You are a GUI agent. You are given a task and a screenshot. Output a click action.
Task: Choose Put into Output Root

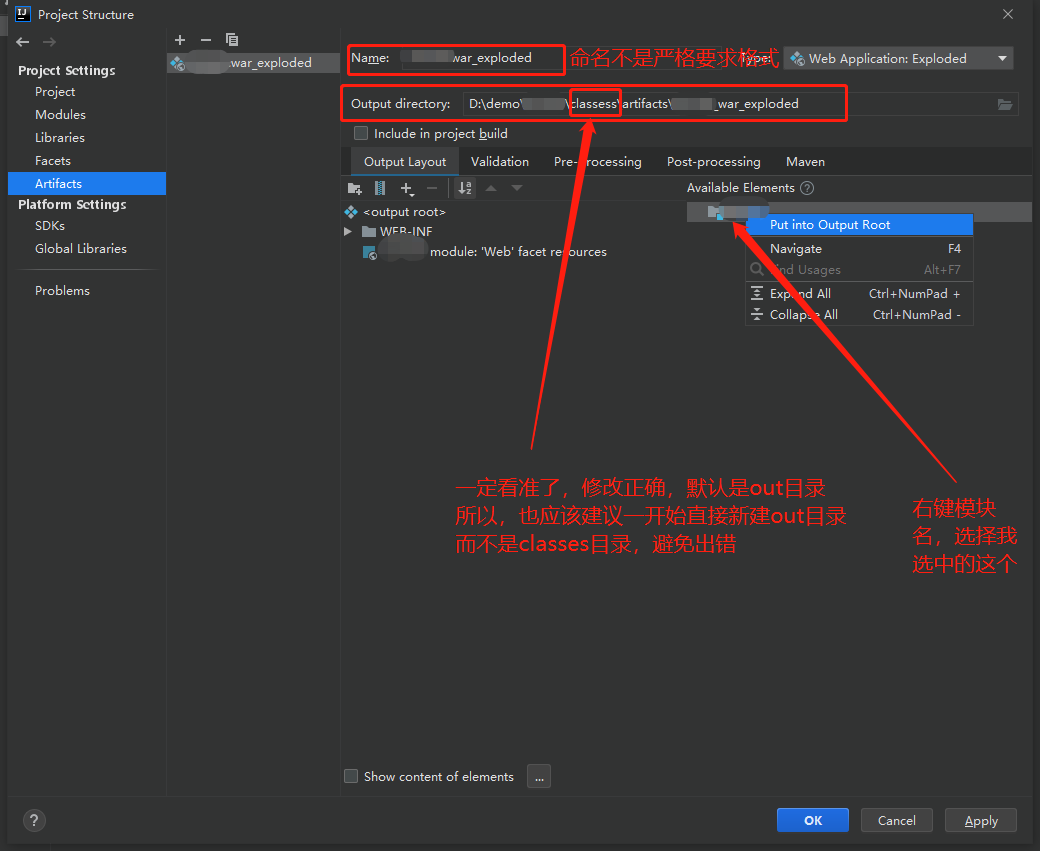(x=860, y=225)
